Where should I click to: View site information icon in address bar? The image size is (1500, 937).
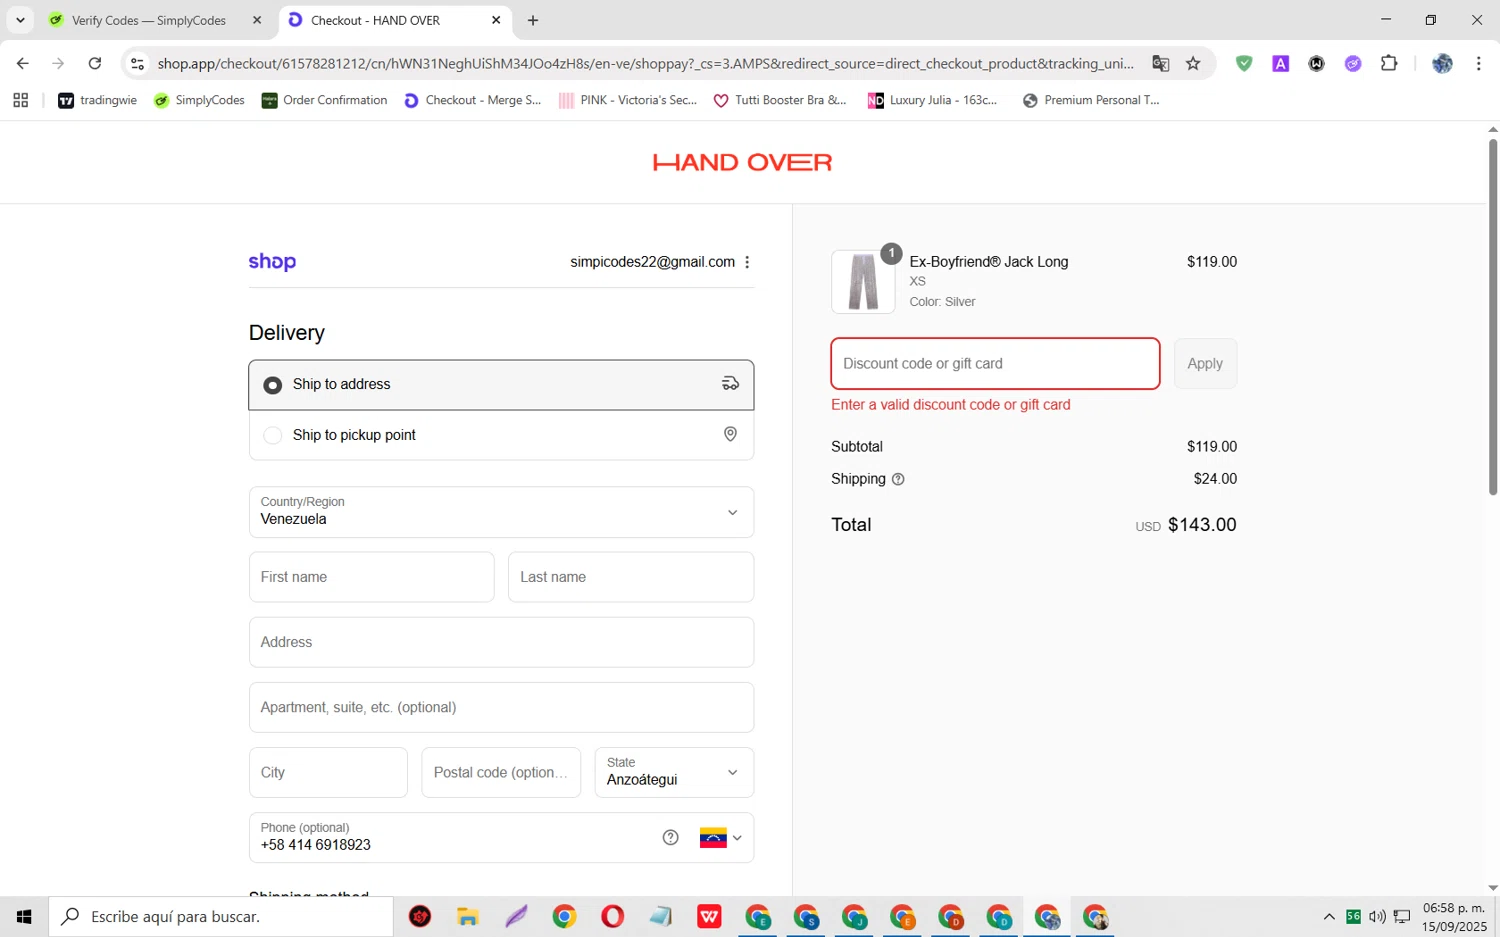pyautogui.click(x=138, y=63)
